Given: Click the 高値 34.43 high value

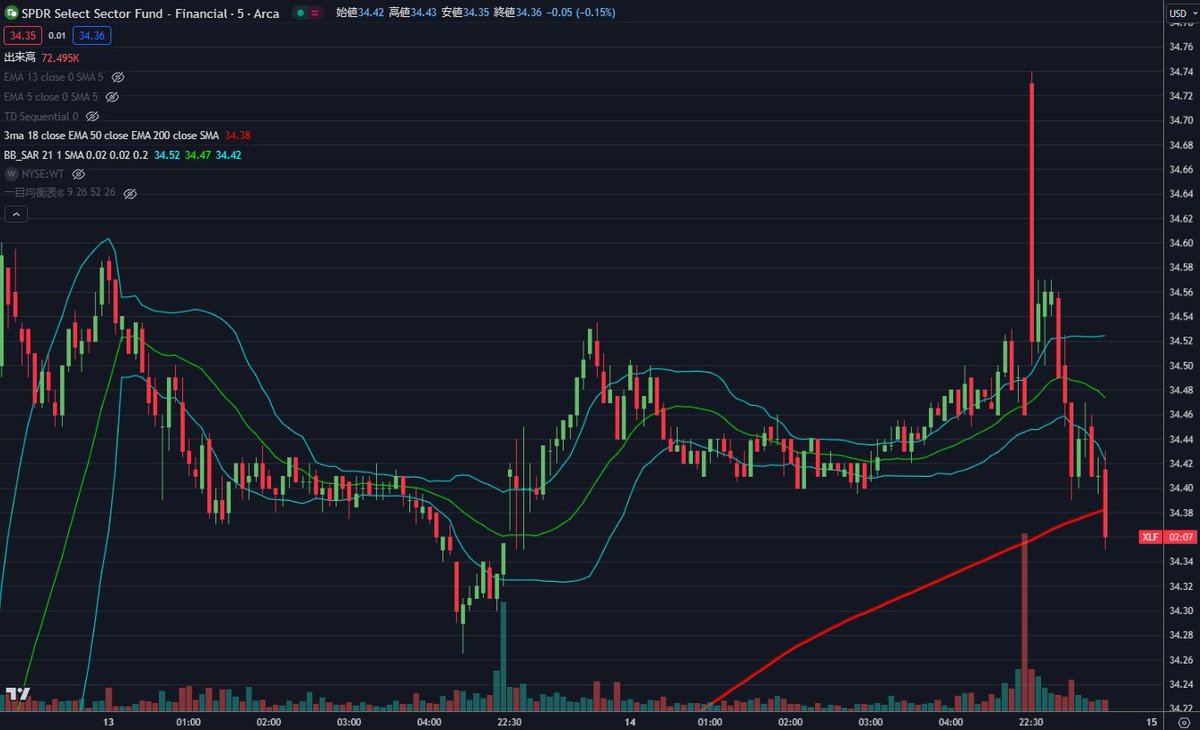Looking at the screenshot, I should coord(412,13).
